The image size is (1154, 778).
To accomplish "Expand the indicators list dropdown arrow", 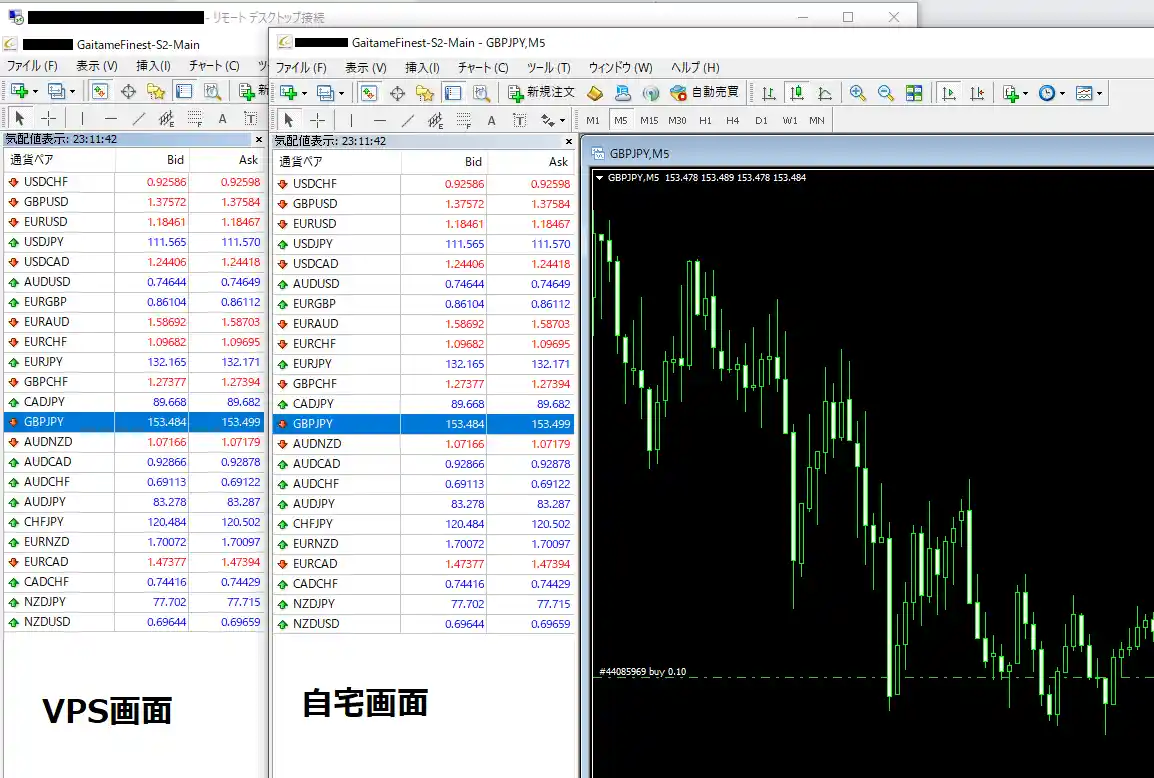I will click(1025, 94).
